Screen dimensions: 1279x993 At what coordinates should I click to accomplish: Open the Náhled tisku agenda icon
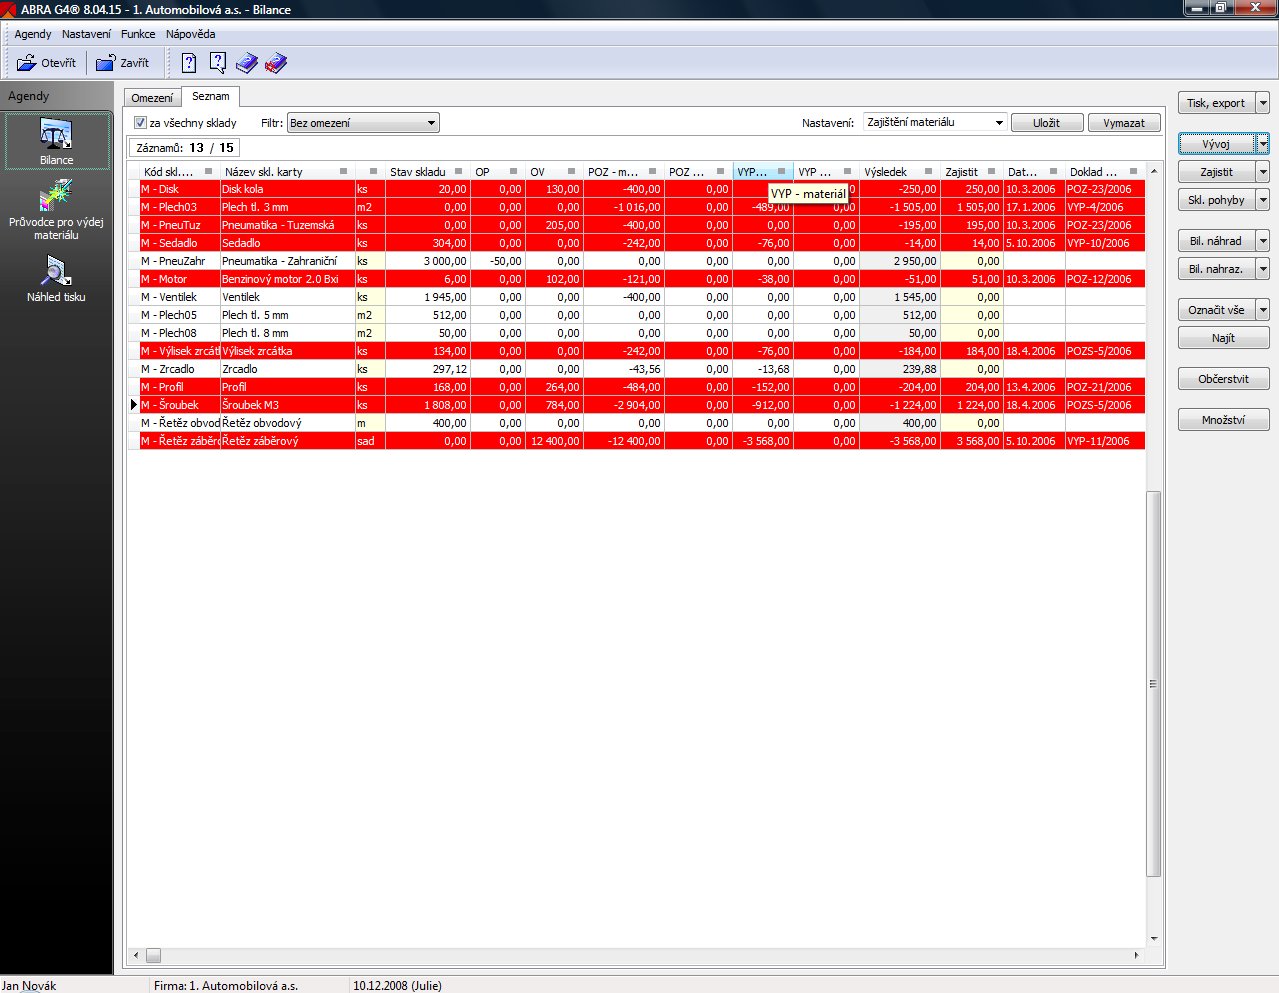click(x=56, y=271)
